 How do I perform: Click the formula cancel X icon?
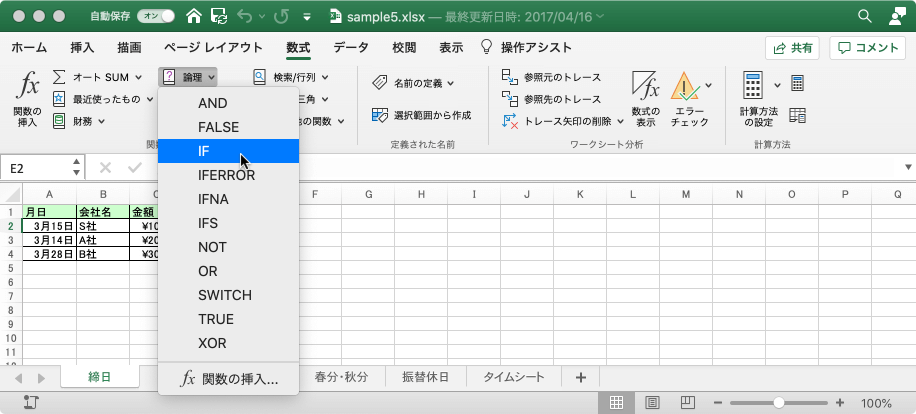pos(105,168)
